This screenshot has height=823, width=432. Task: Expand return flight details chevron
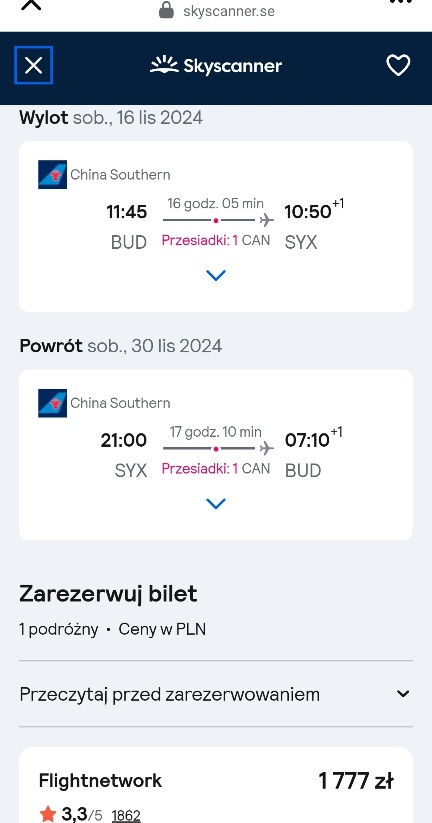point(216,503)
